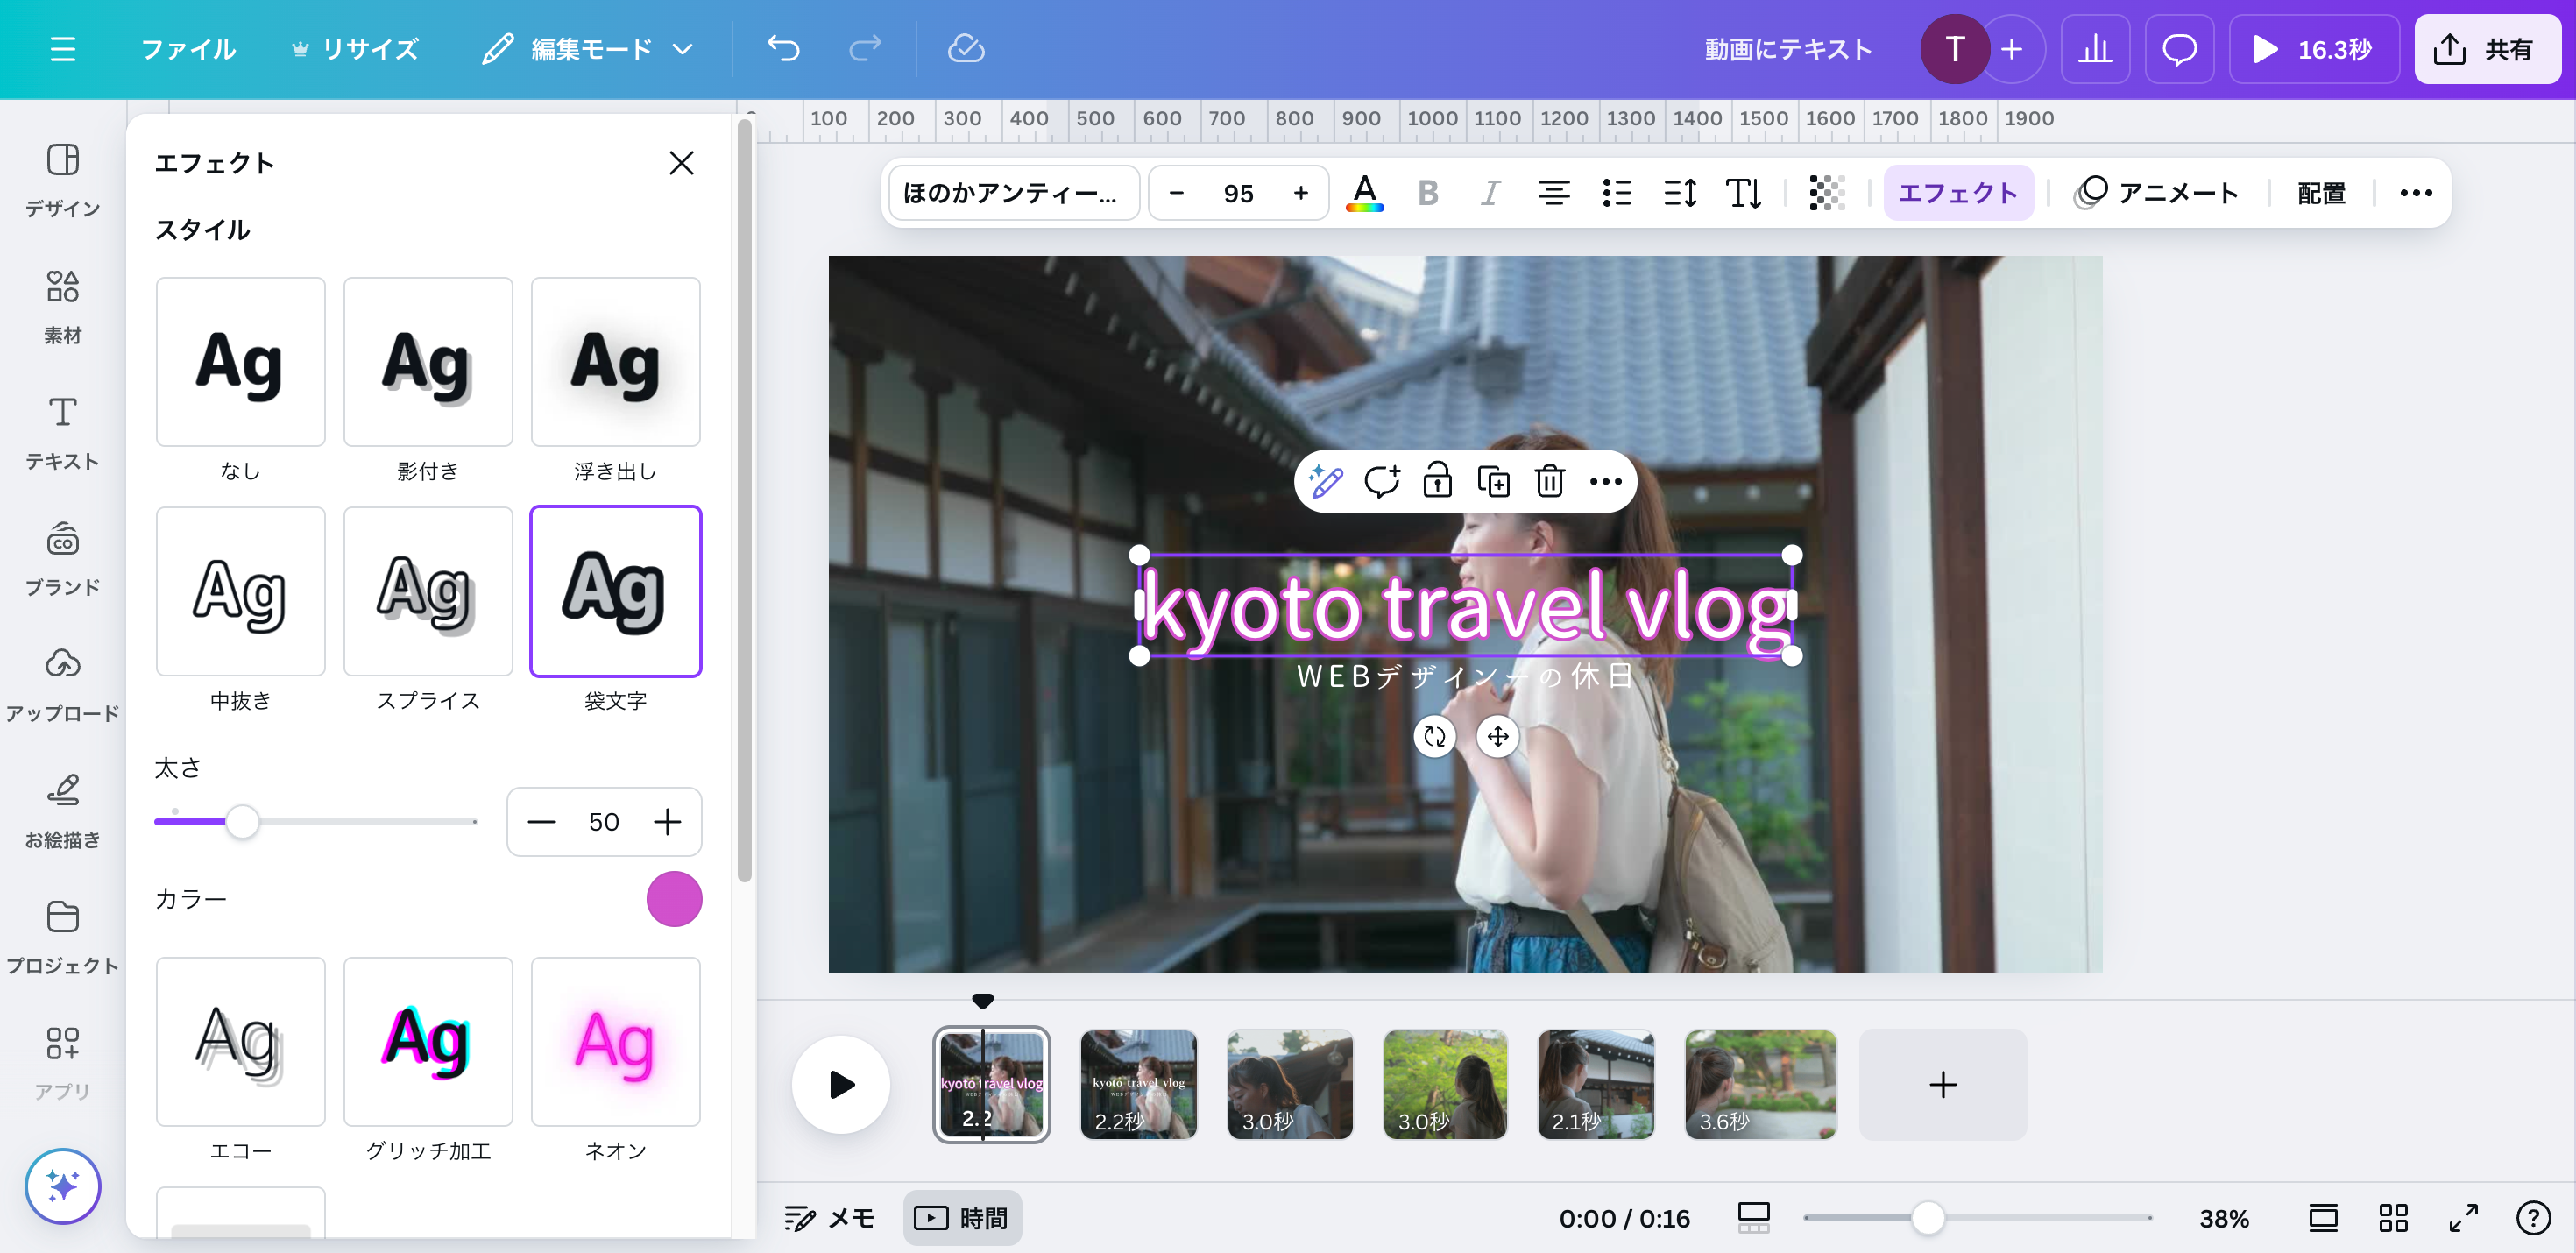Click the 配置 position button
2576x1253 pixels.
pos(2321,193)
